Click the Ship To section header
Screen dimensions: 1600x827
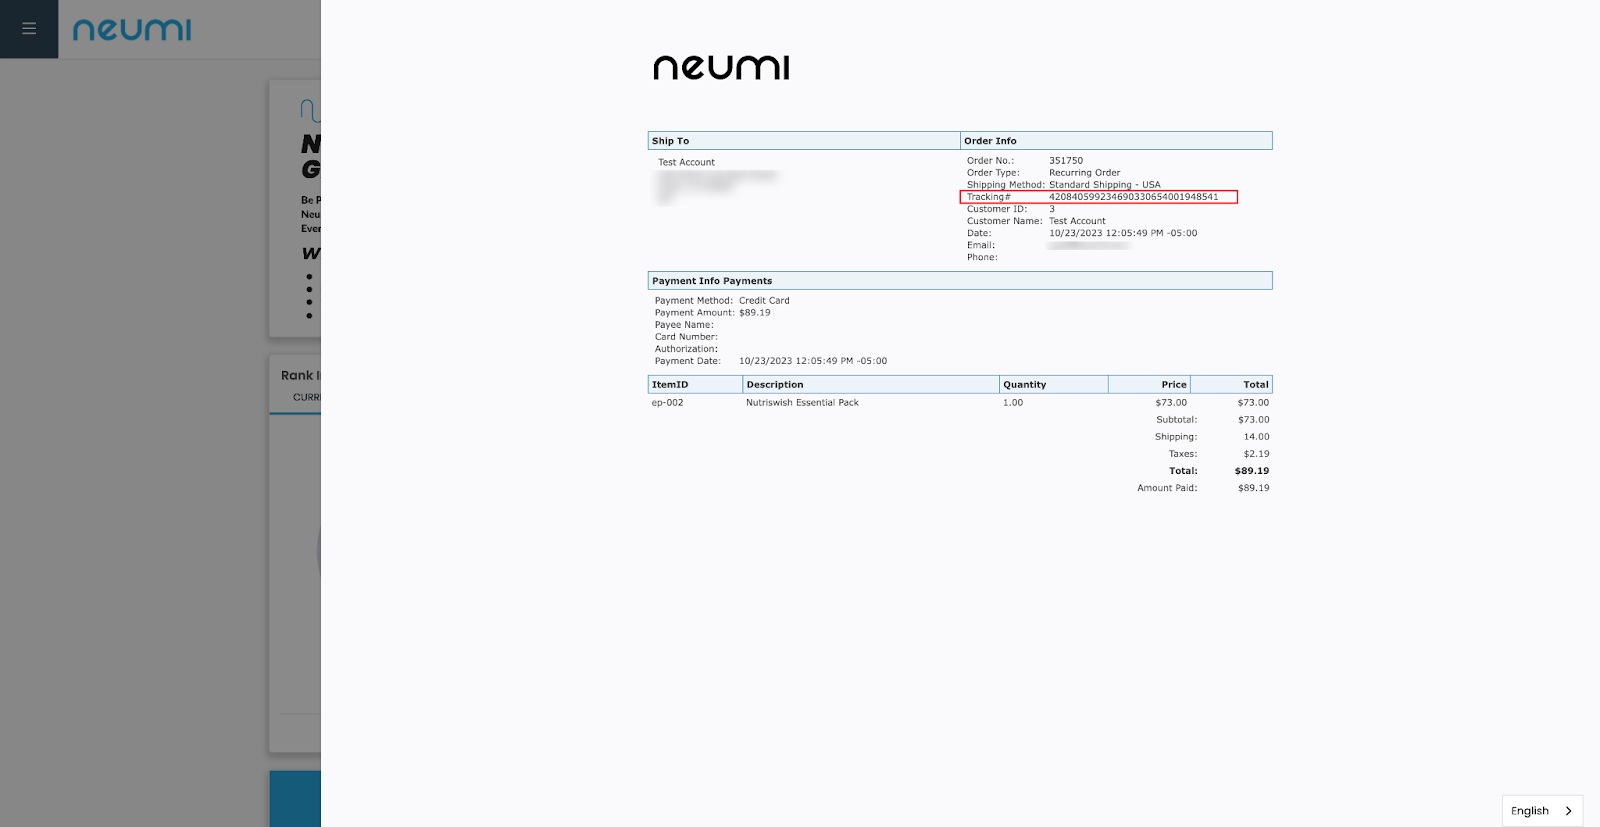[671, 141]
